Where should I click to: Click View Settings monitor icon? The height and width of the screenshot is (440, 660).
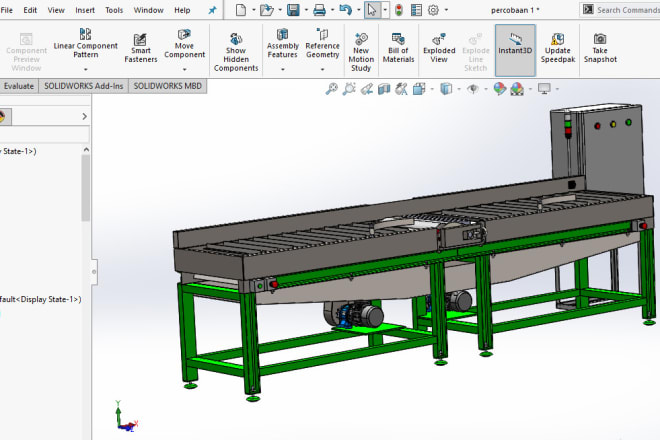pyautogui.click(x=544, y=89)
